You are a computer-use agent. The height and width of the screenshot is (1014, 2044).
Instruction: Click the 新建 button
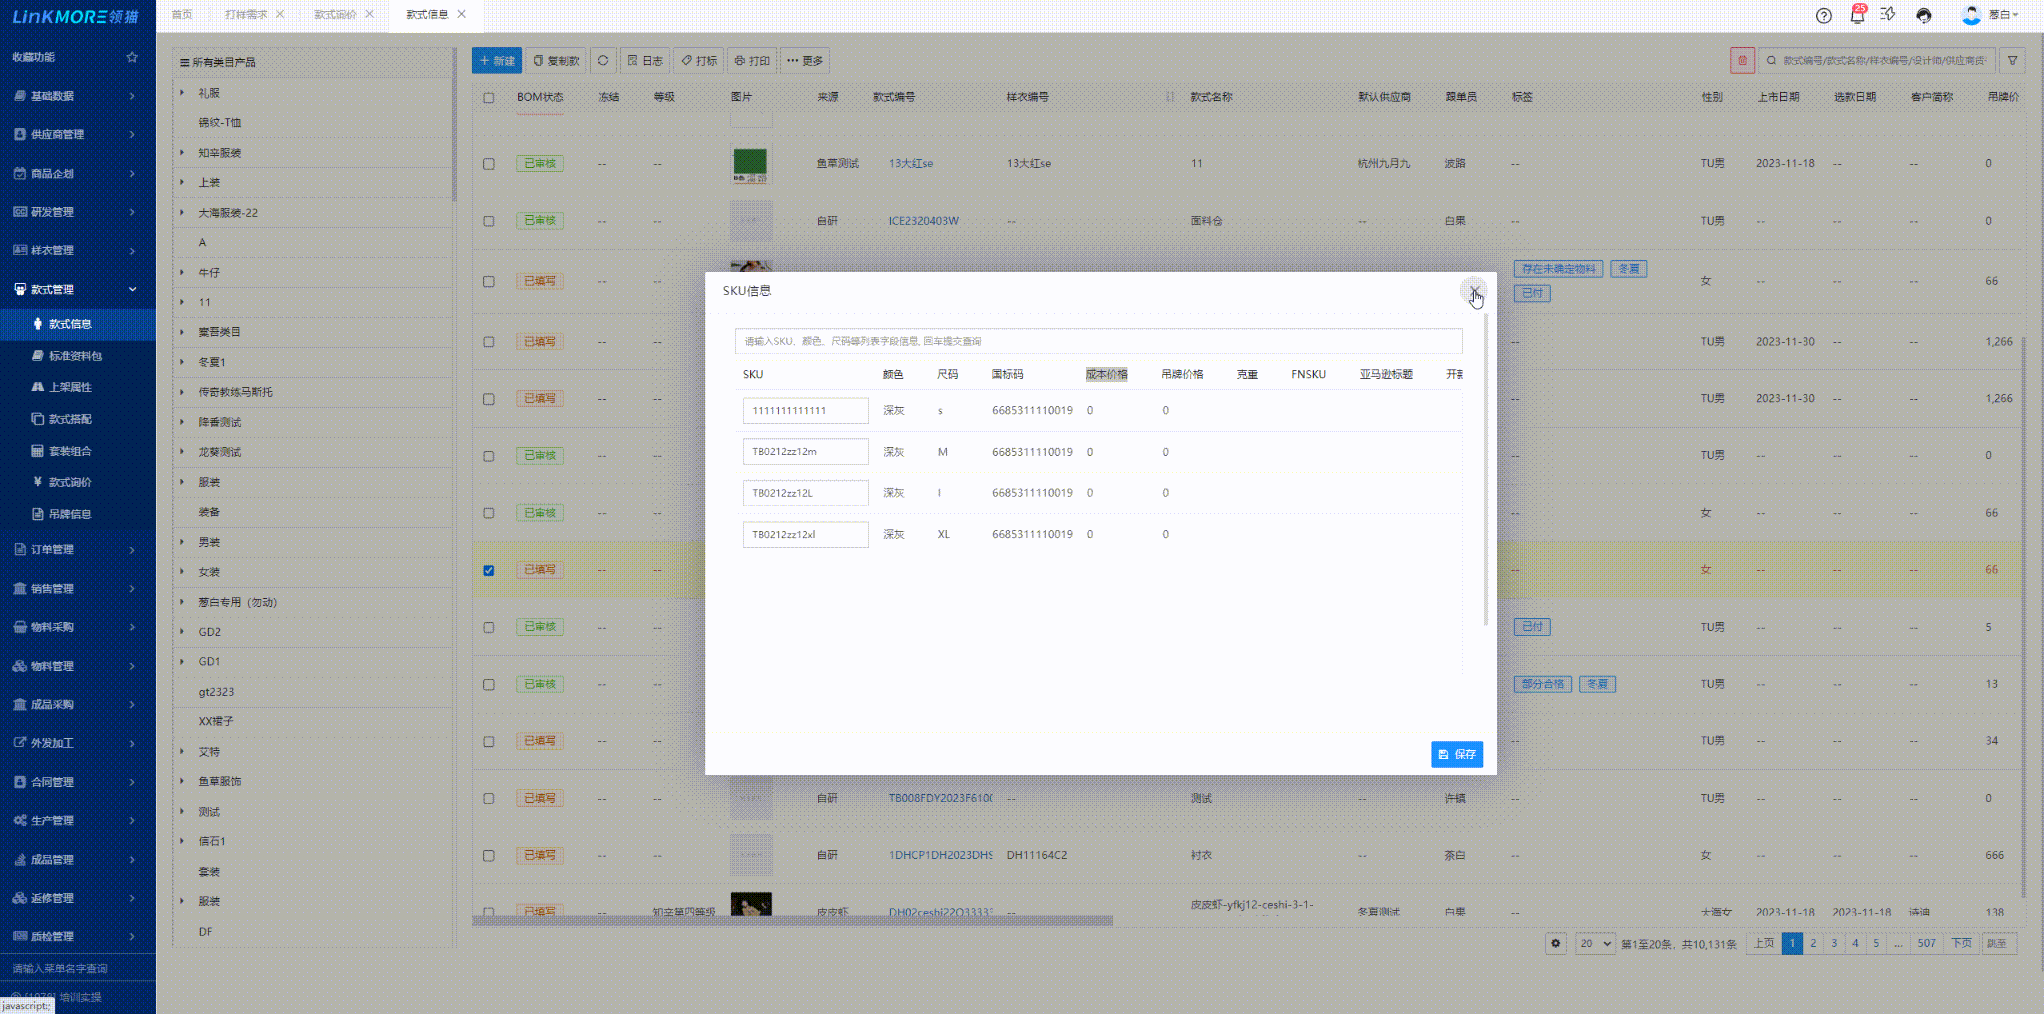pos(496,61)
